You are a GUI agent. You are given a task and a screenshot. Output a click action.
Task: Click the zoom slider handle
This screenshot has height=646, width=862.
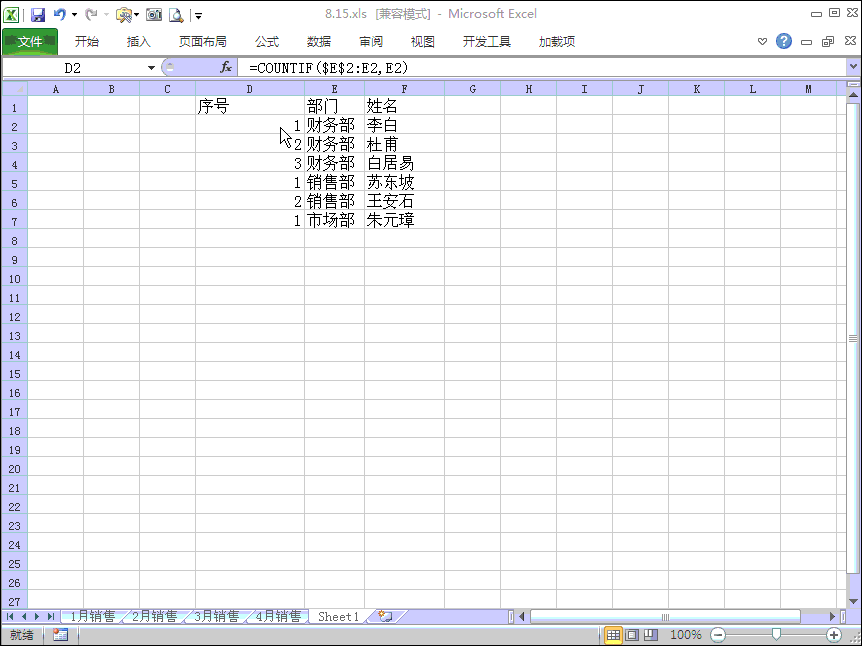pyautogui.click(x=776, y=635)
